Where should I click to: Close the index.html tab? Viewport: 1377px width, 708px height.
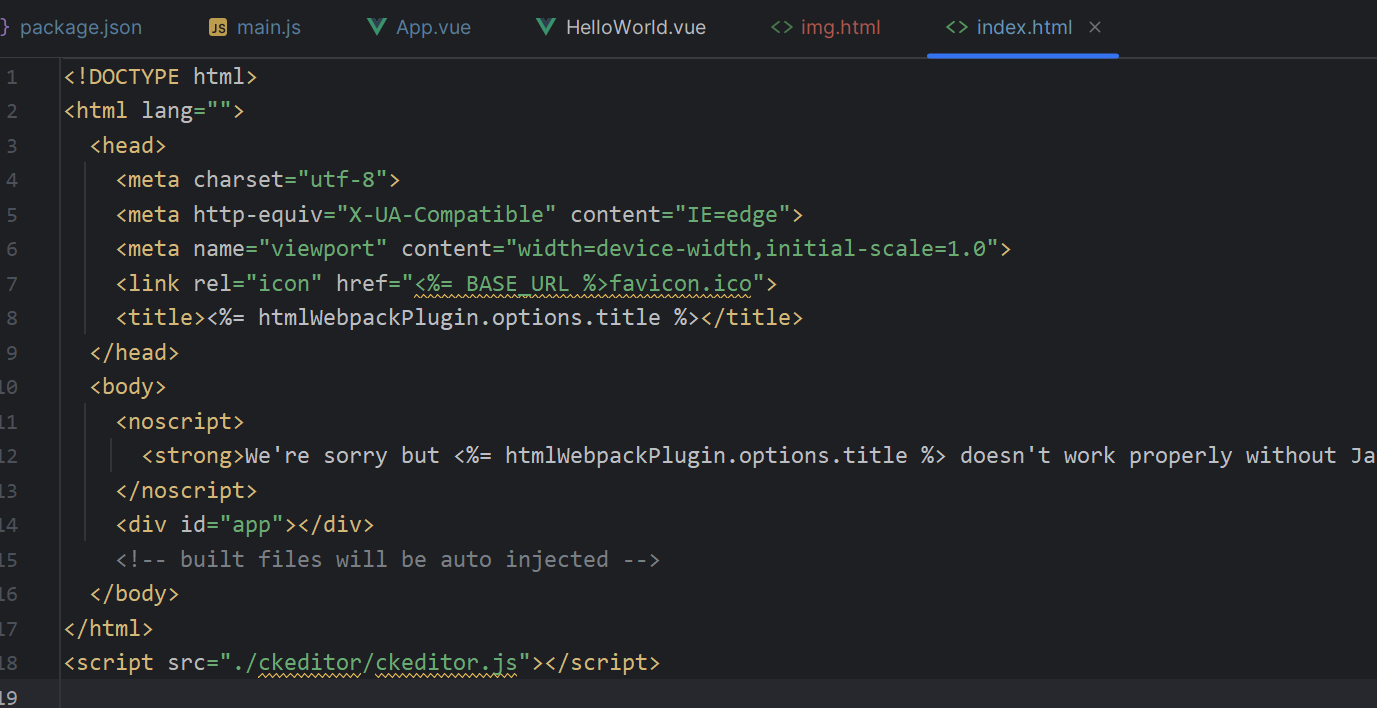(x=1095, y=27)
